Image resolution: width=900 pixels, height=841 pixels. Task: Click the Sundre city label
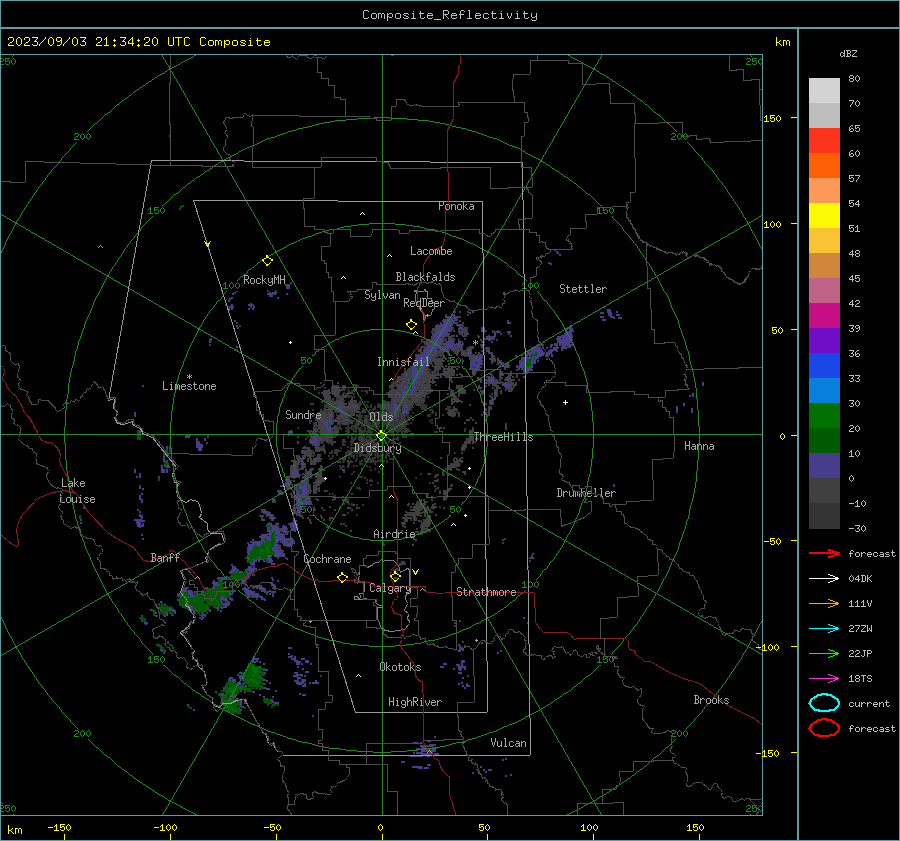(x=303, y=414)
